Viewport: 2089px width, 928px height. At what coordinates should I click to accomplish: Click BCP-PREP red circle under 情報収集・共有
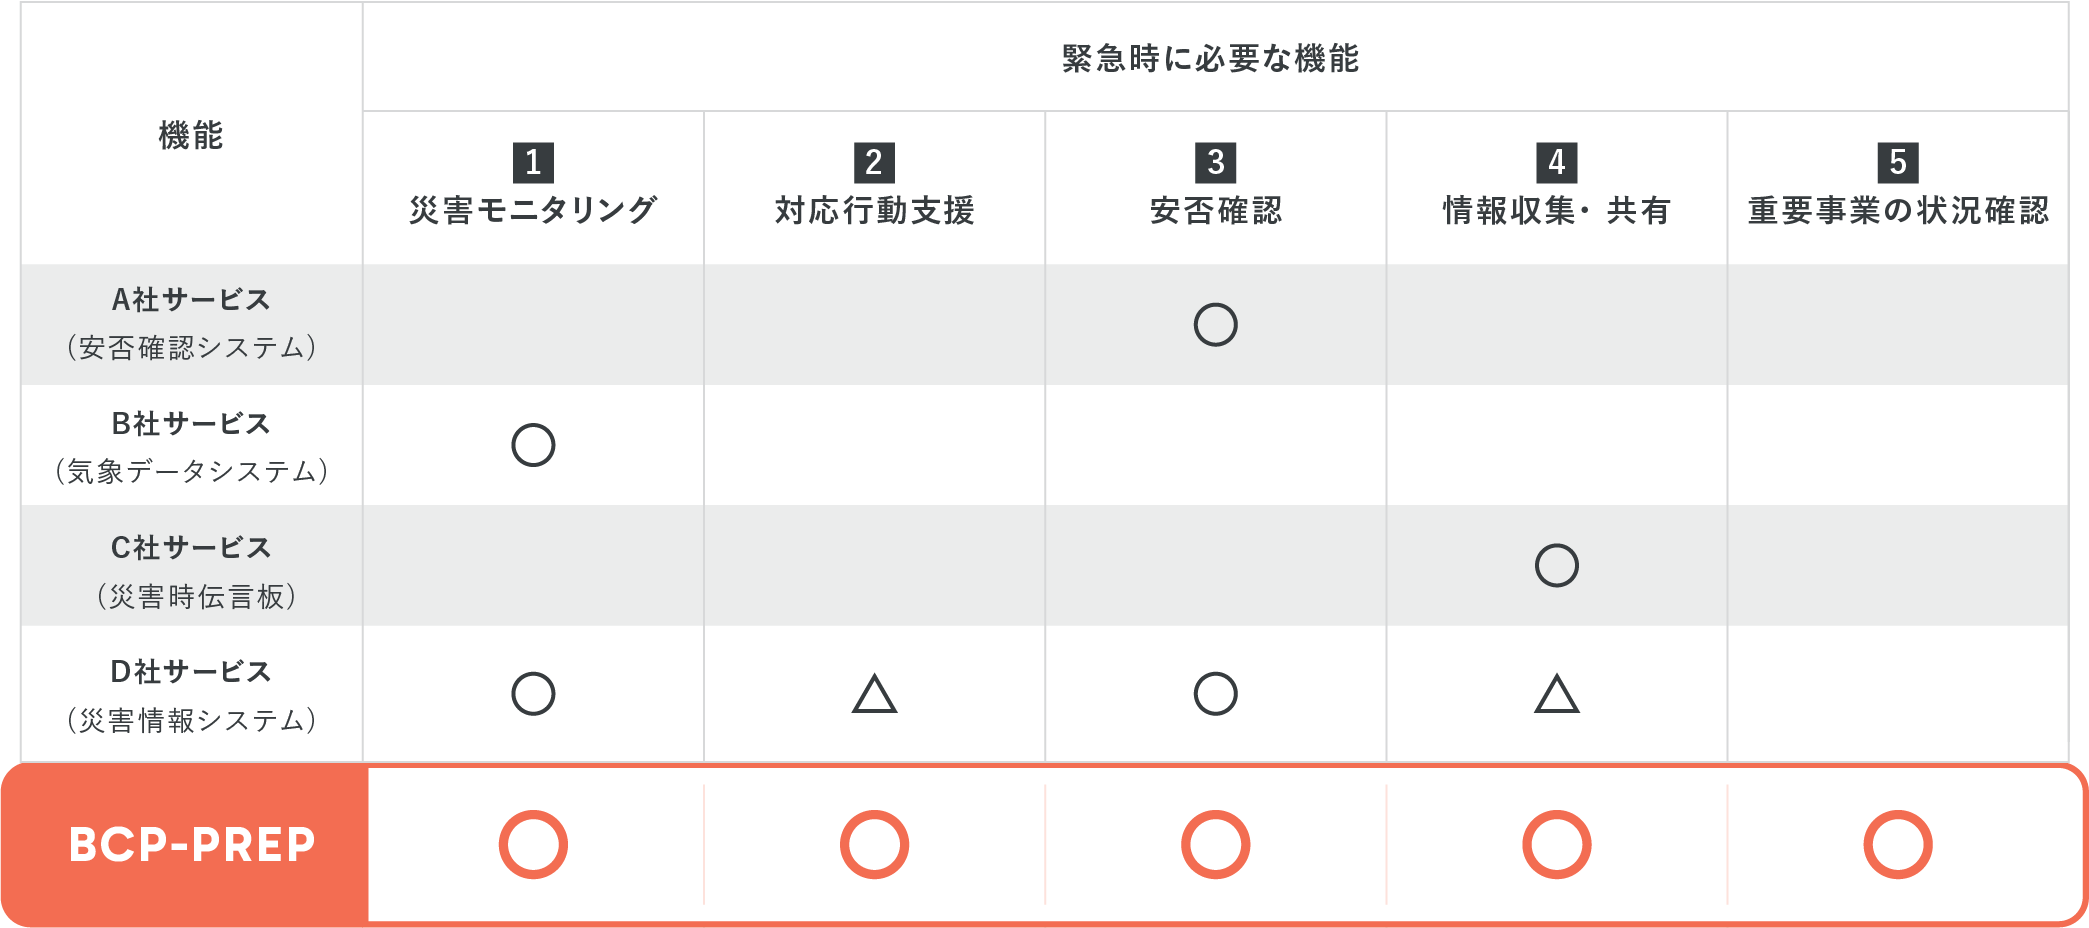pos(1556,845)
